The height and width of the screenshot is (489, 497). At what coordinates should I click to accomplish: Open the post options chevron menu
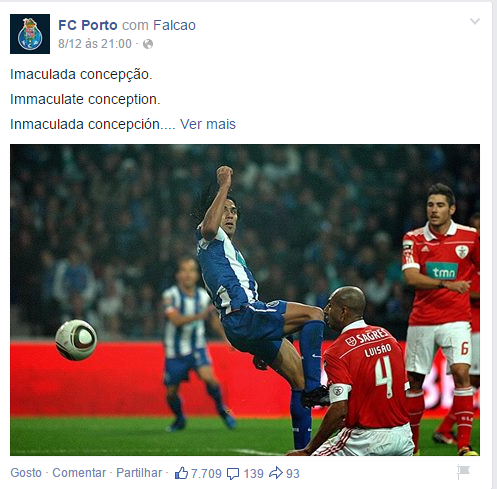tap(475, 21)
